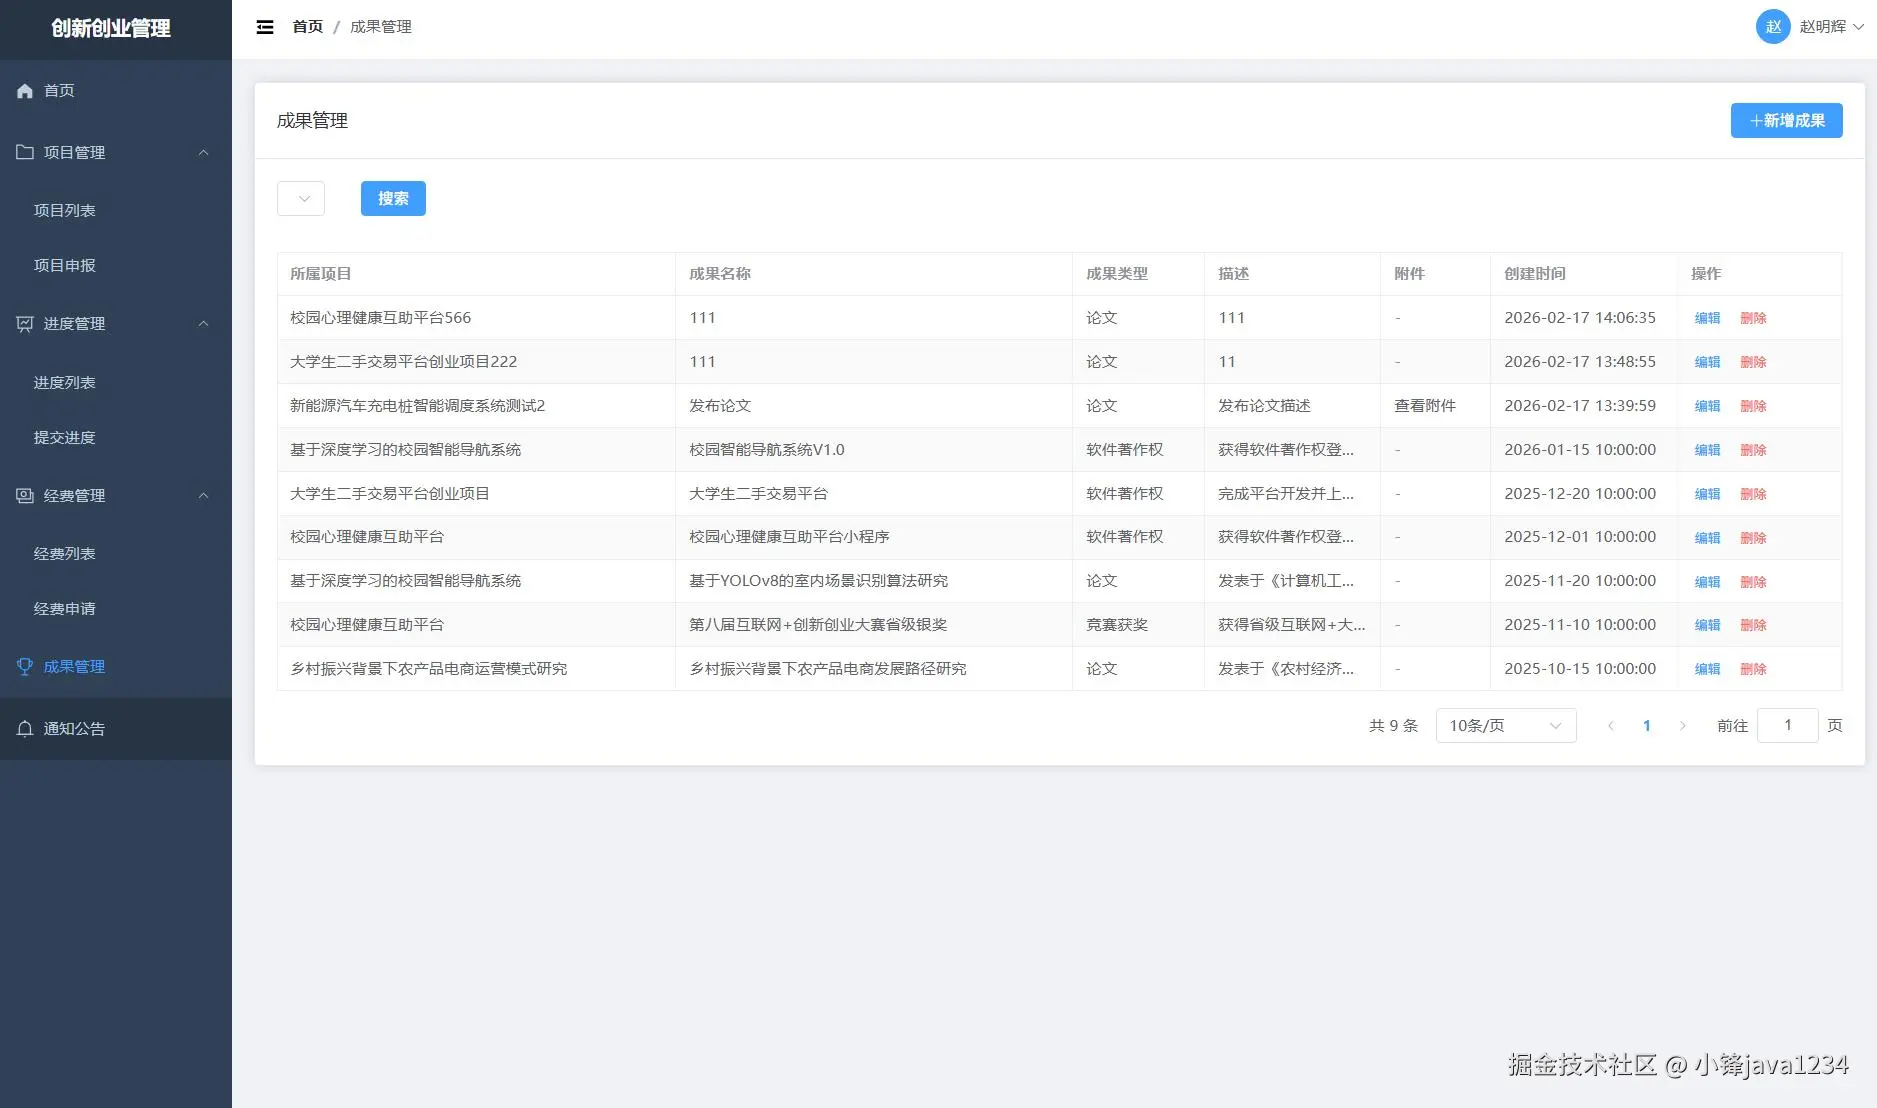Click the 创新创业管理 logo title
Screen dimensions: 1877x1108
(111, 28)
